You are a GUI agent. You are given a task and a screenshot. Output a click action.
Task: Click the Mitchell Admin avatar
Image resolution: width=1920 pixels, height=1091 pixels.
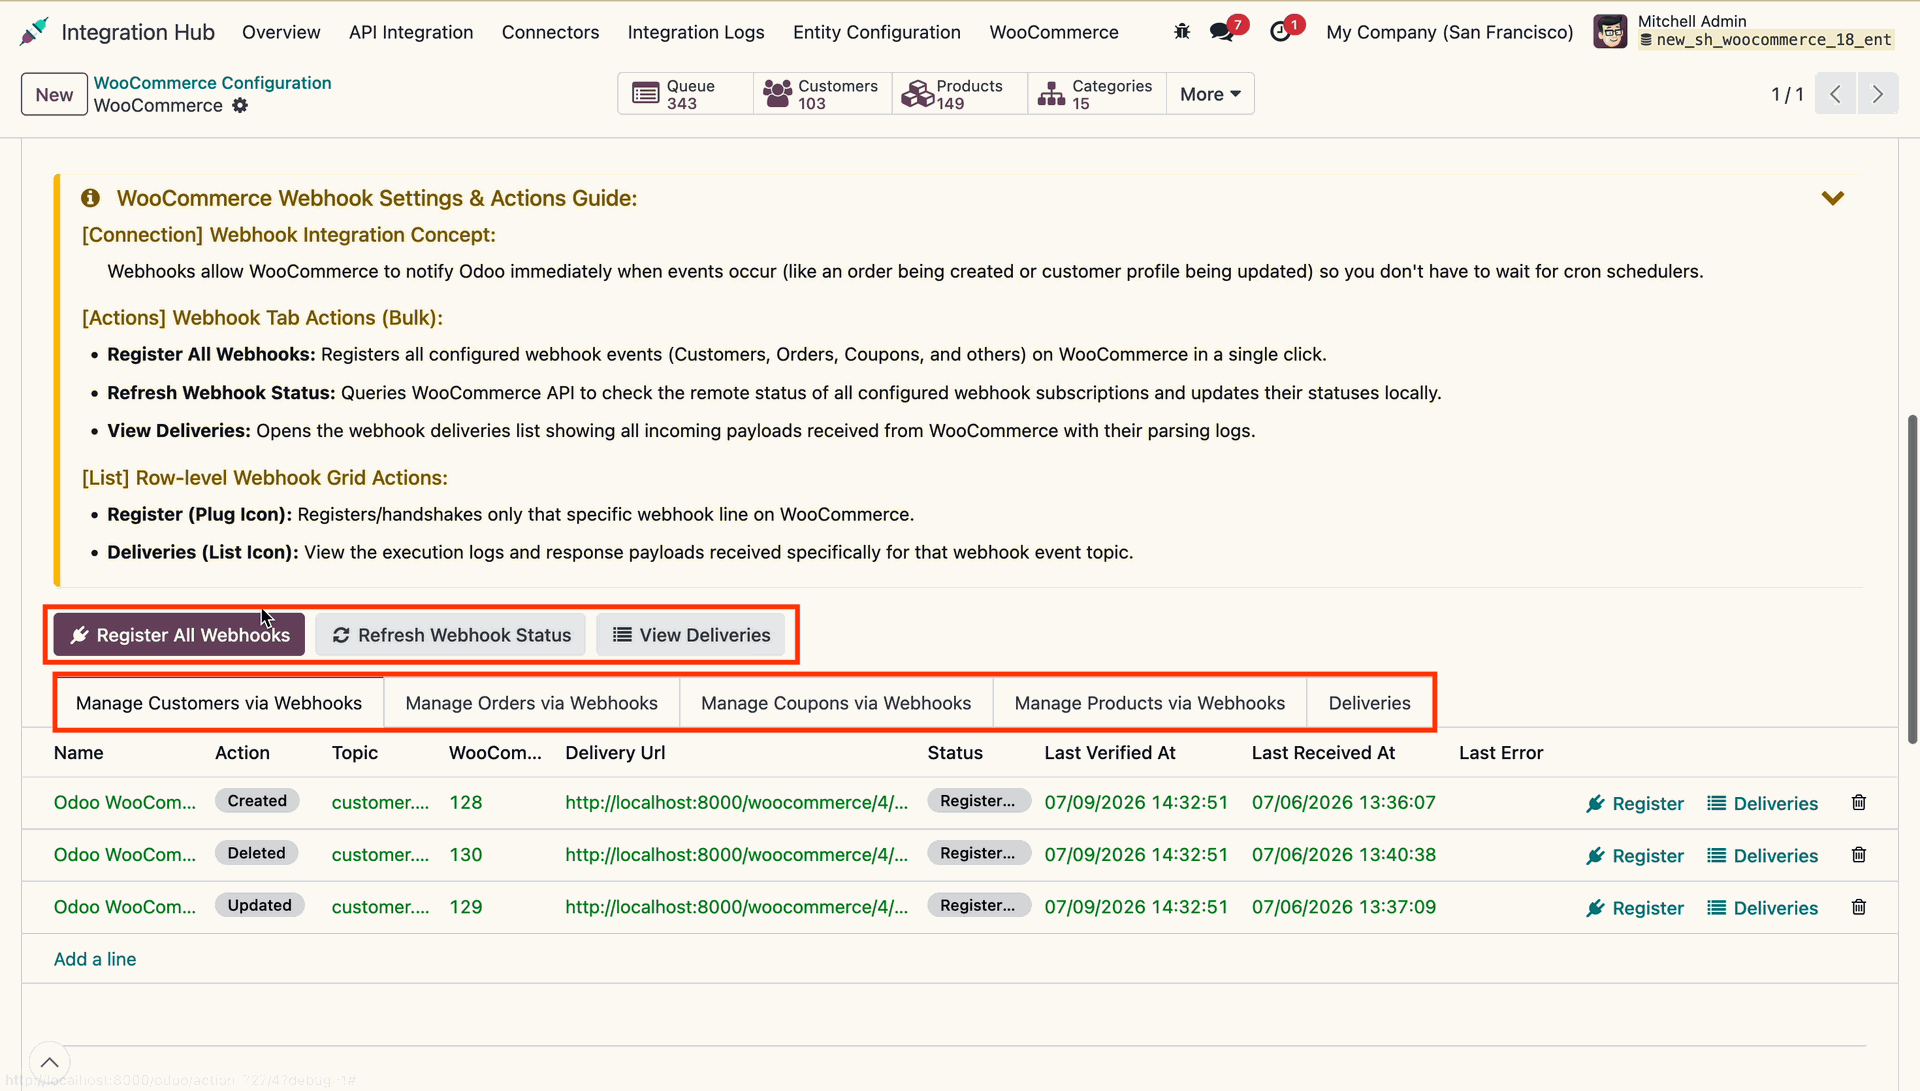[1610, 32]
